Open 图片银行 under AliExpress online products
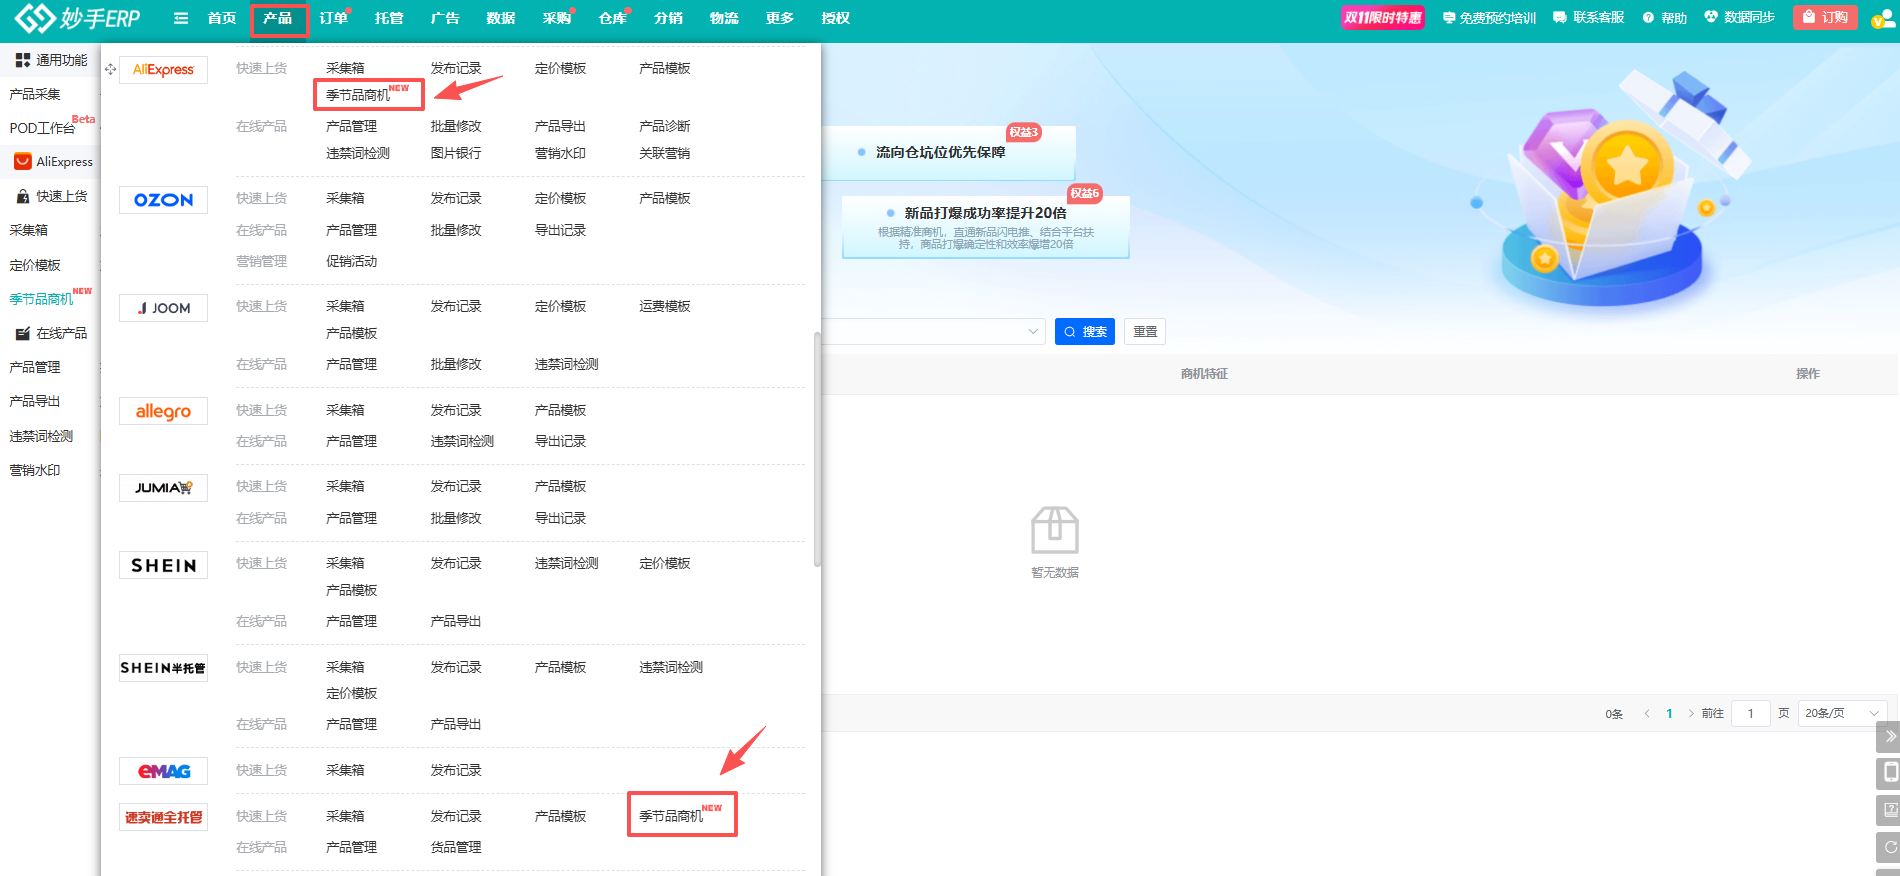Screen dimensions: 1900x876 (x=456, y=153)
